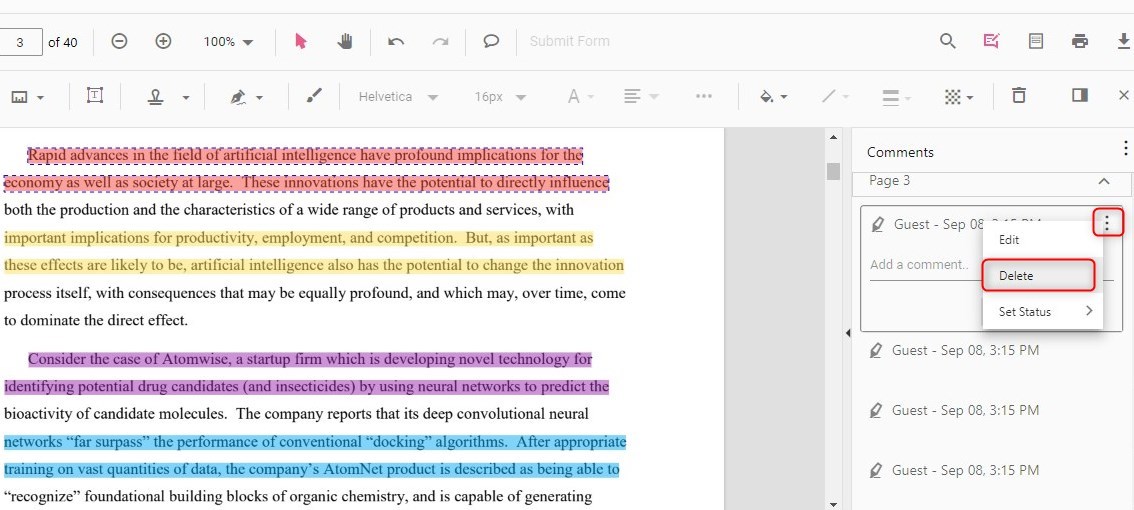
Task: Add a comment with speech bubble icon
Action: click(491, 41)
